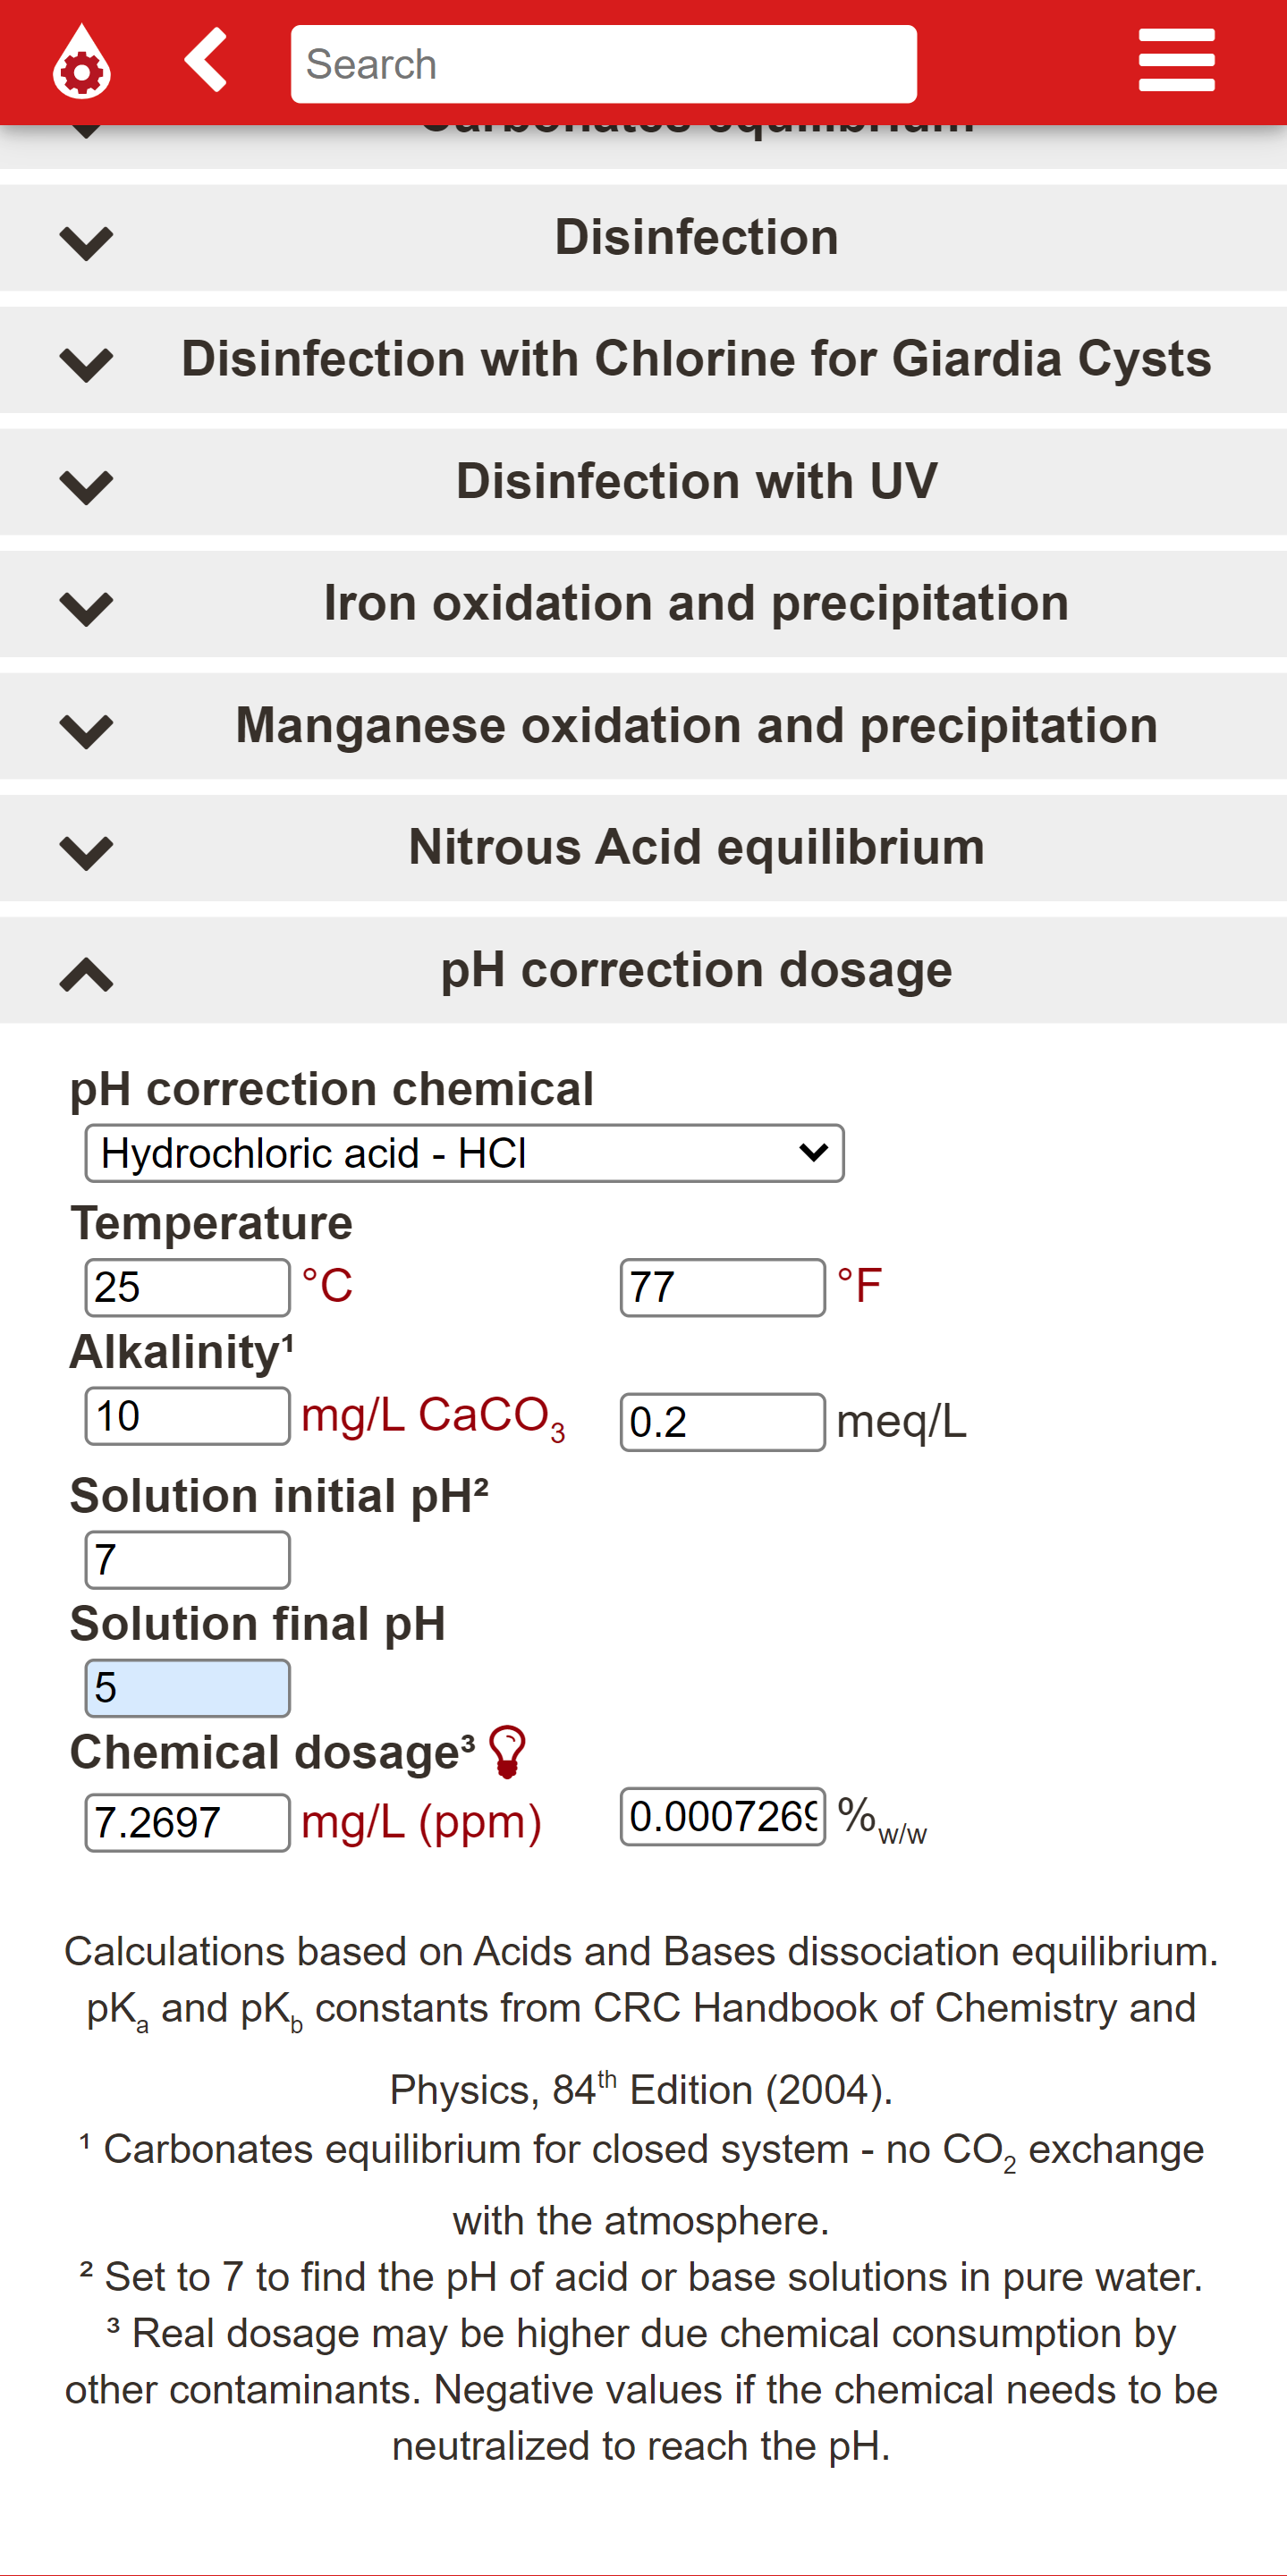The height and width of the screenshot is (2576, 1287).
Task: Click the Chemical dosage lightbulb hint icon
Action: click(x=507, y=1752)
